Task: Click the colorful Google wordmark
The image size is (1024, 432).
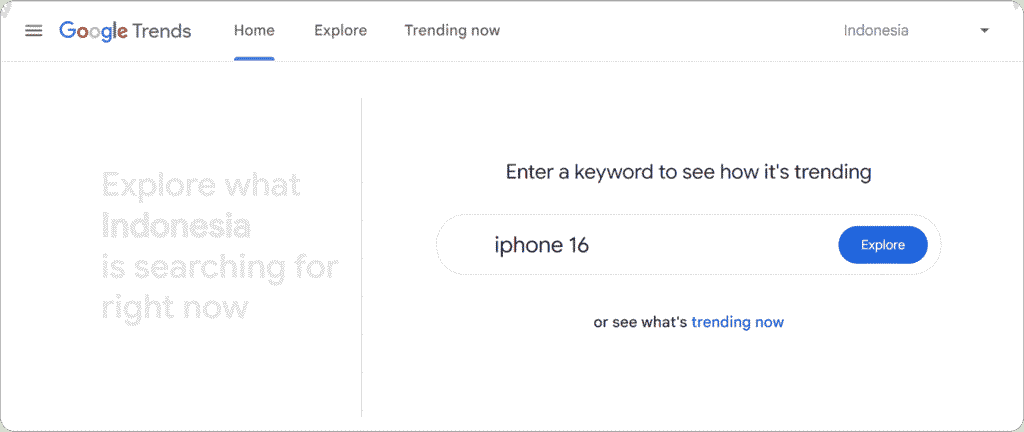Action: tap(93, 31)
